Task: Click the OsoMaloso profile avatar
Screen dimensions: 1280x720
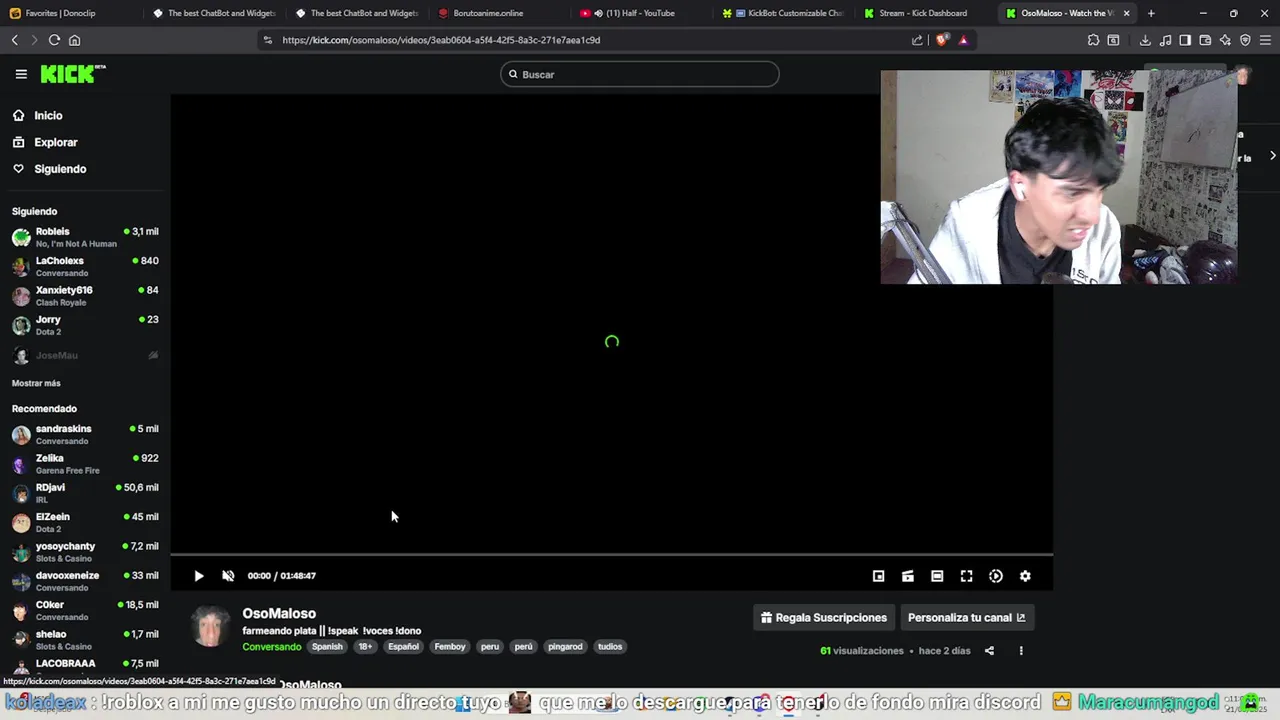Action: click(210, 627)
